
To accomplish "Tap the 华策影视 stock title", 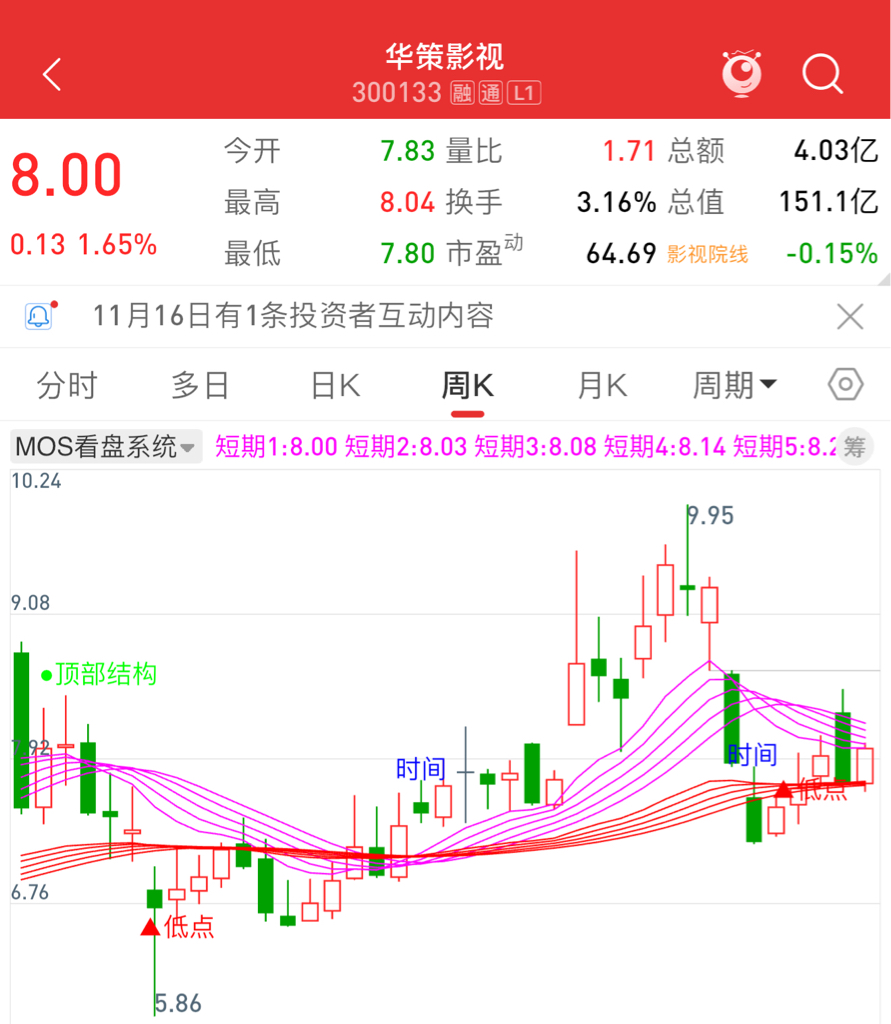I will coord(444,57).
